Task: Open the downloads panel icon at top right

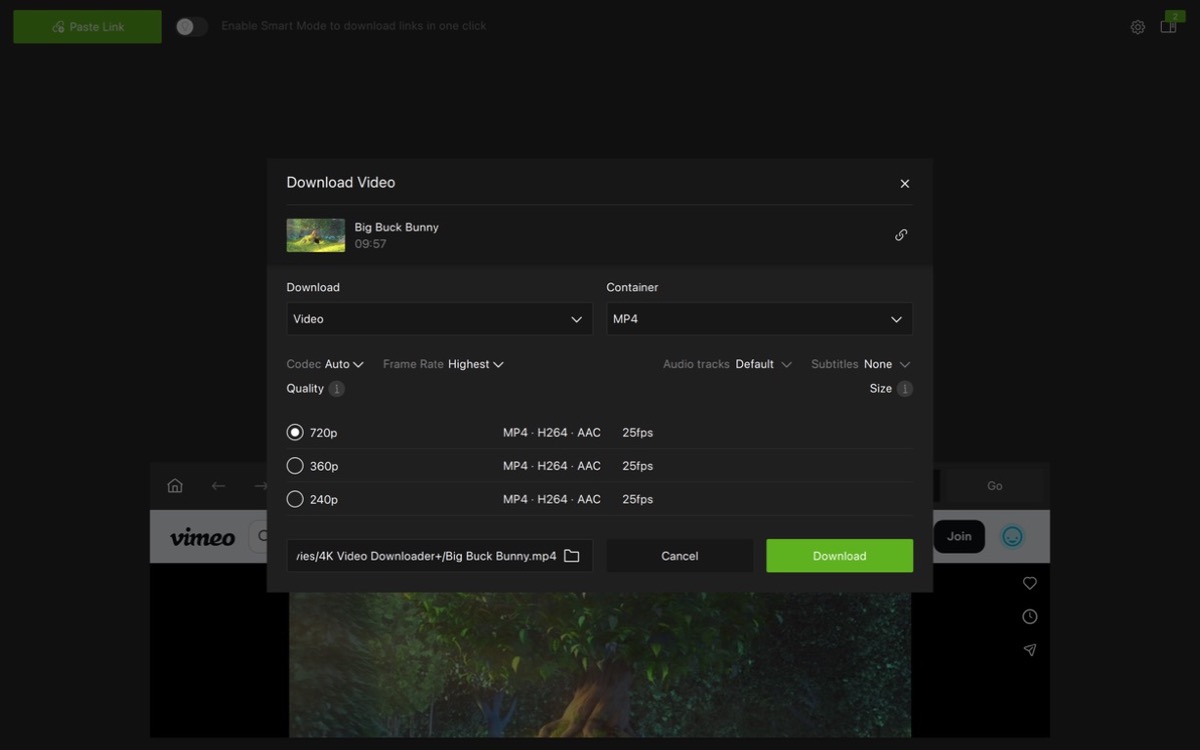Action: 1168,27
